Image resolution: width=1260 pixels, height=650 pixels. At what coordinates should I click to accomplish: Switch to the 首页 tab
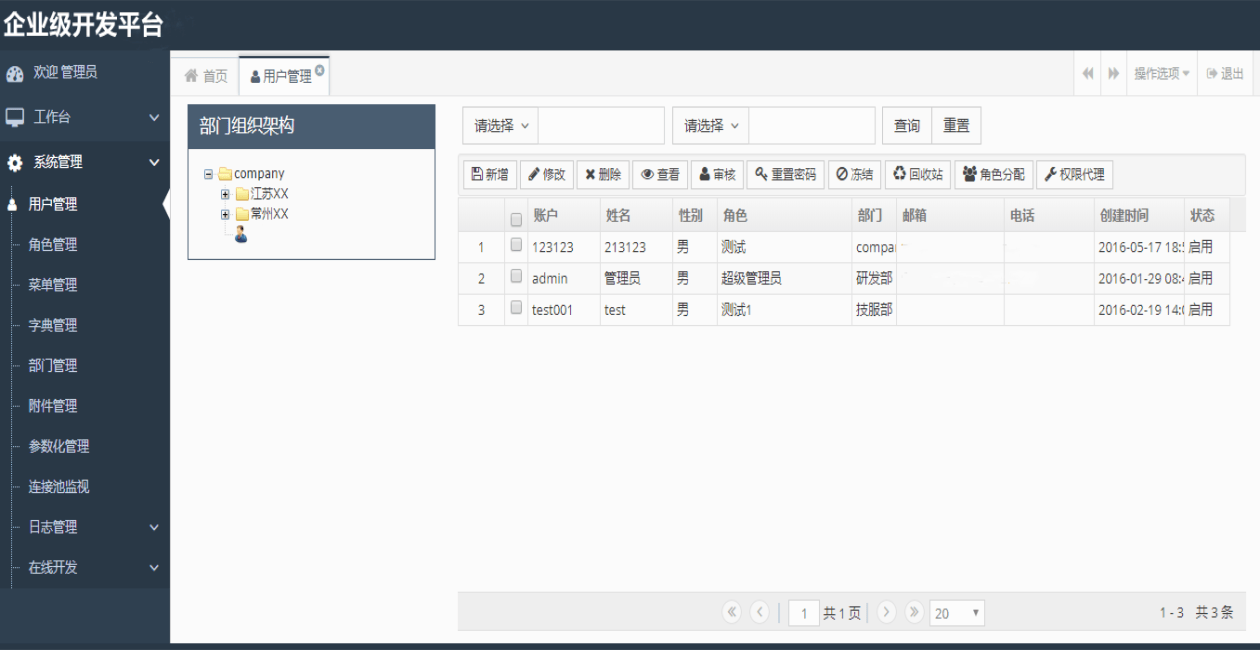207,73
